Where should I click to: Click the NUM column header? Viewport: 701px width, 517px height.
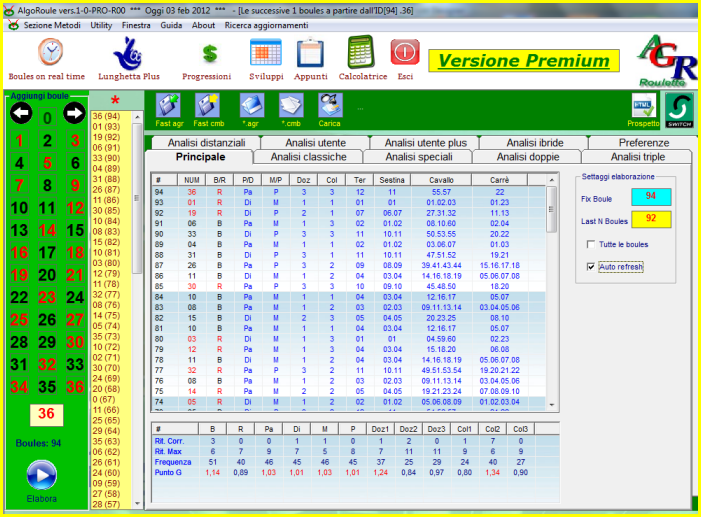191,180
